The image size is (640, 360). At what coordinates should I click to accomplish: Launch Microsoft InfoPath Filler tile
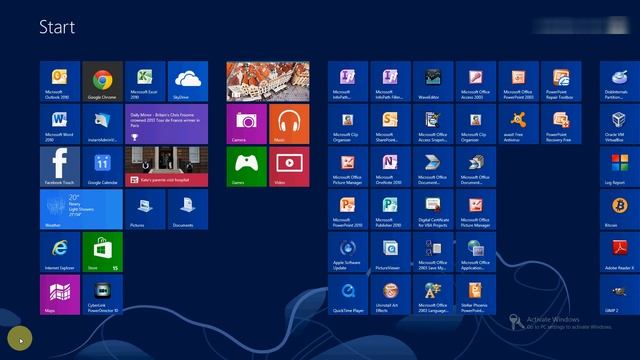(x=391, y=81)
